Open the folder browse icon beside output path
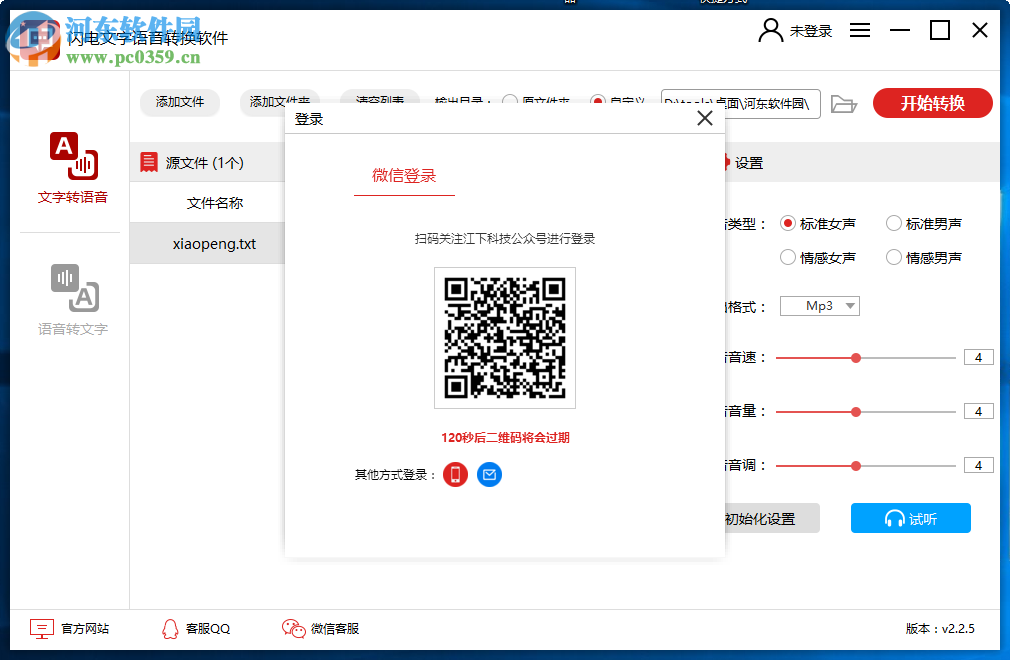1010x660 pixels. point(844,103)
